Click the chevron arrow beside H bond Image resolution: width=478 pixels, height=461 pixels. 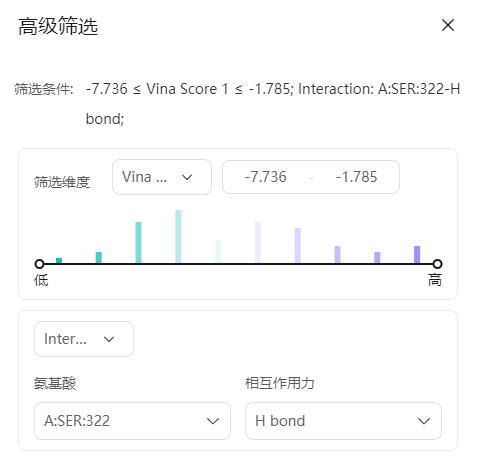point(424,421)
